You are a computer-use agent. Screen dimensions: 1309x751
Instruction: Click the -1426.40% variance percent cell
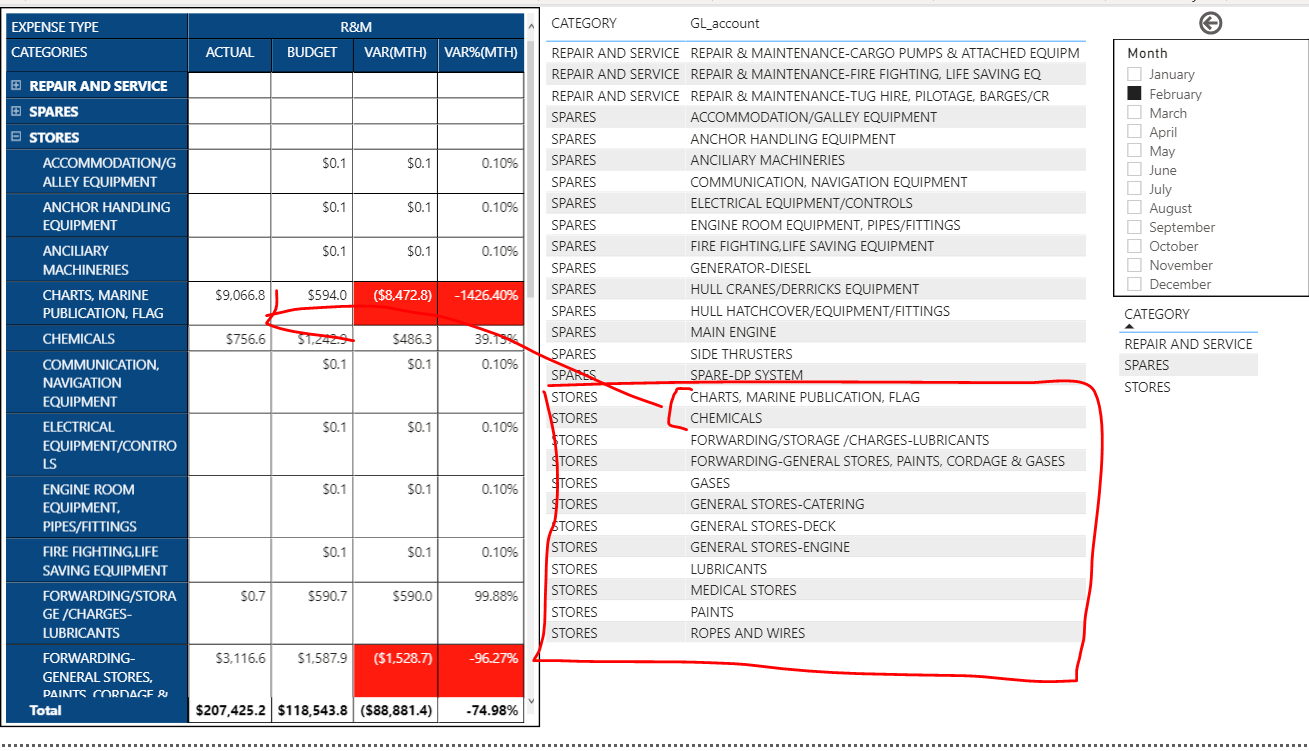(480, 304)
